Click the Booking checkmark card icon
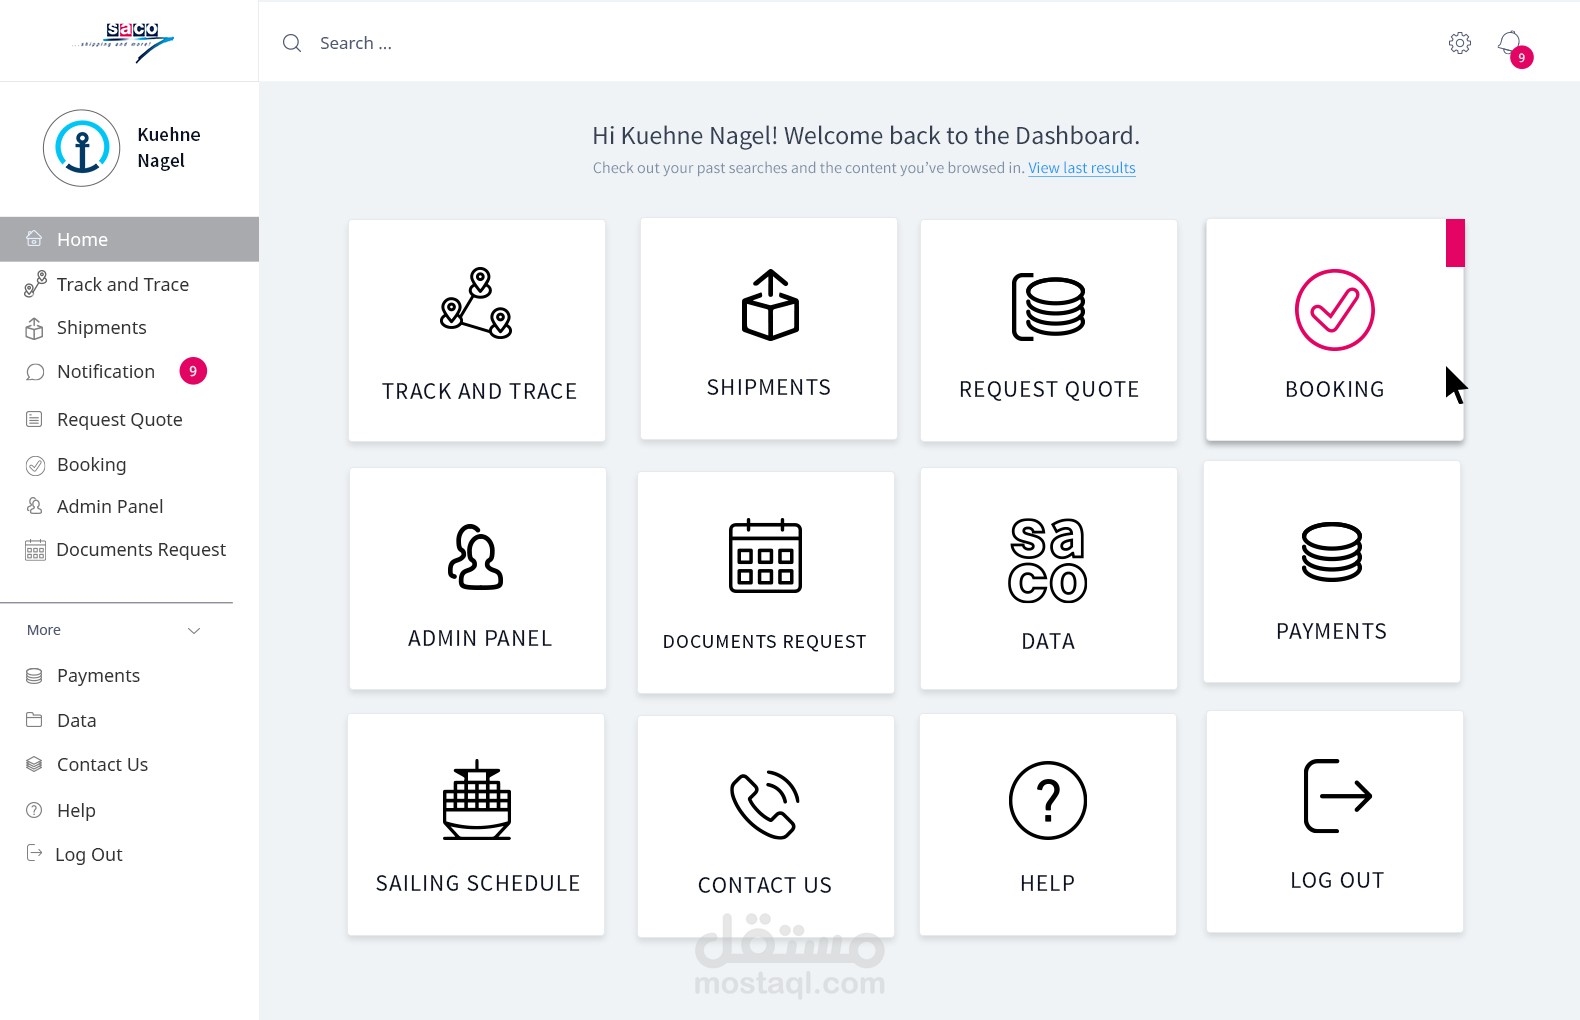1580x1020 pixels. coord(1335,310)
